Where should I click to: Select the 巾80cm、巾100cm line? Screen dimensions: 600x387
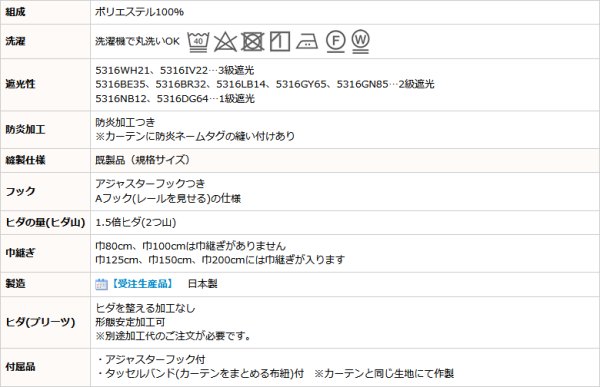tap(191, 246)
